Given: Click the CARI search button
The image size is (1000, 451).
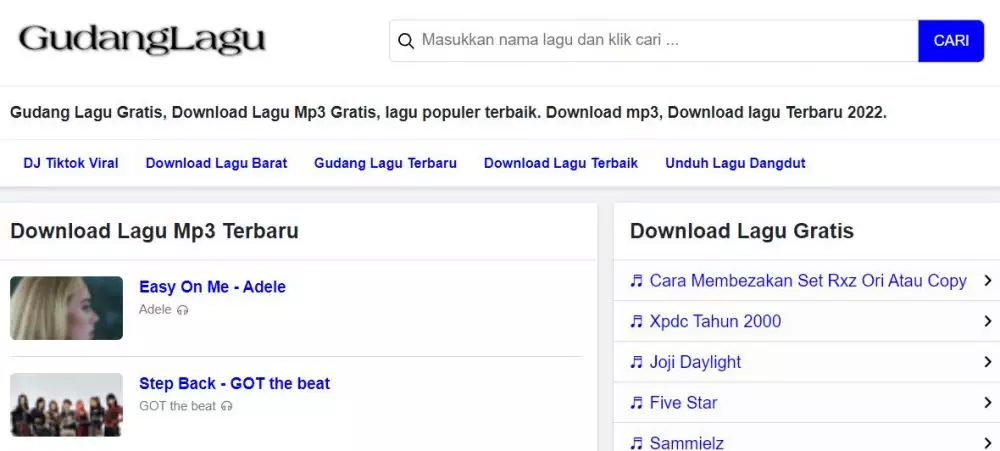Looking at the screenshot, I should click(951, 41).
